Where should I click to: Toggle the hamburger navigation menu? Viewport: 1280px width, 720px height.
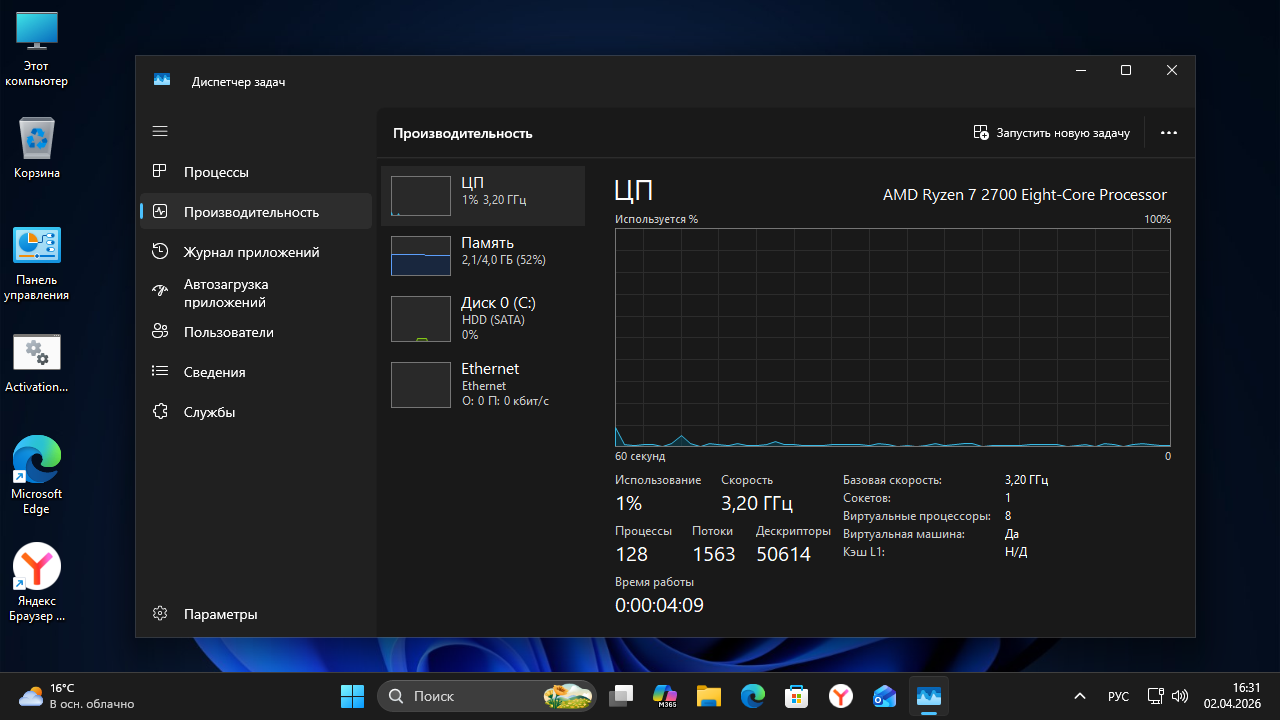coord(160,131)
